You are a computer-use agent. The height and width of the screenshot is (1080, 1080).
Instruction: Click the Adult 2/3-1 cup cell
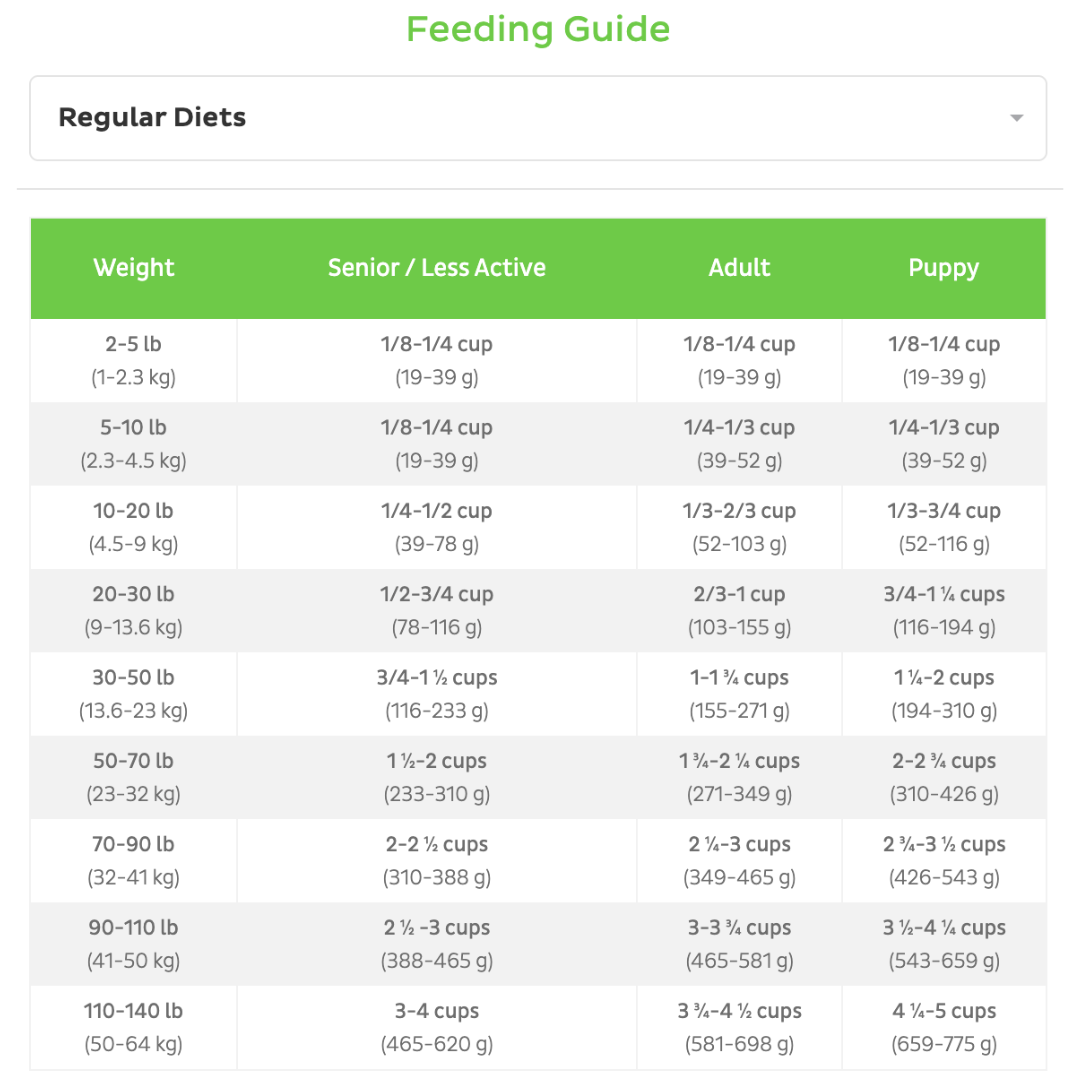coord(739,610)
